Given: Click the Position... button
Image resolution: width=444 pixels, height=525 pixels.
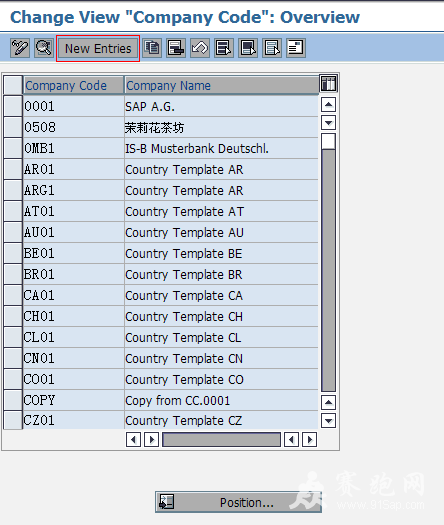Looking at the screenshot, I should (x=238, y=502).
